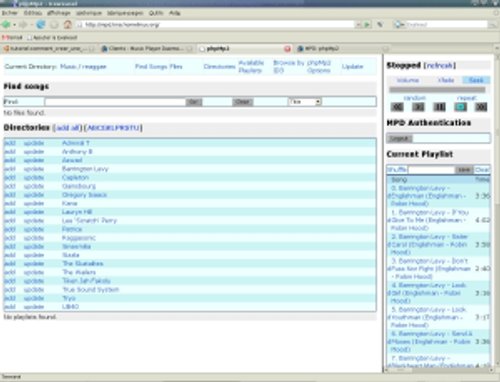Open the address bar history dropdown
The width and height of the screenshot is (500, 382).
(358, 25)
